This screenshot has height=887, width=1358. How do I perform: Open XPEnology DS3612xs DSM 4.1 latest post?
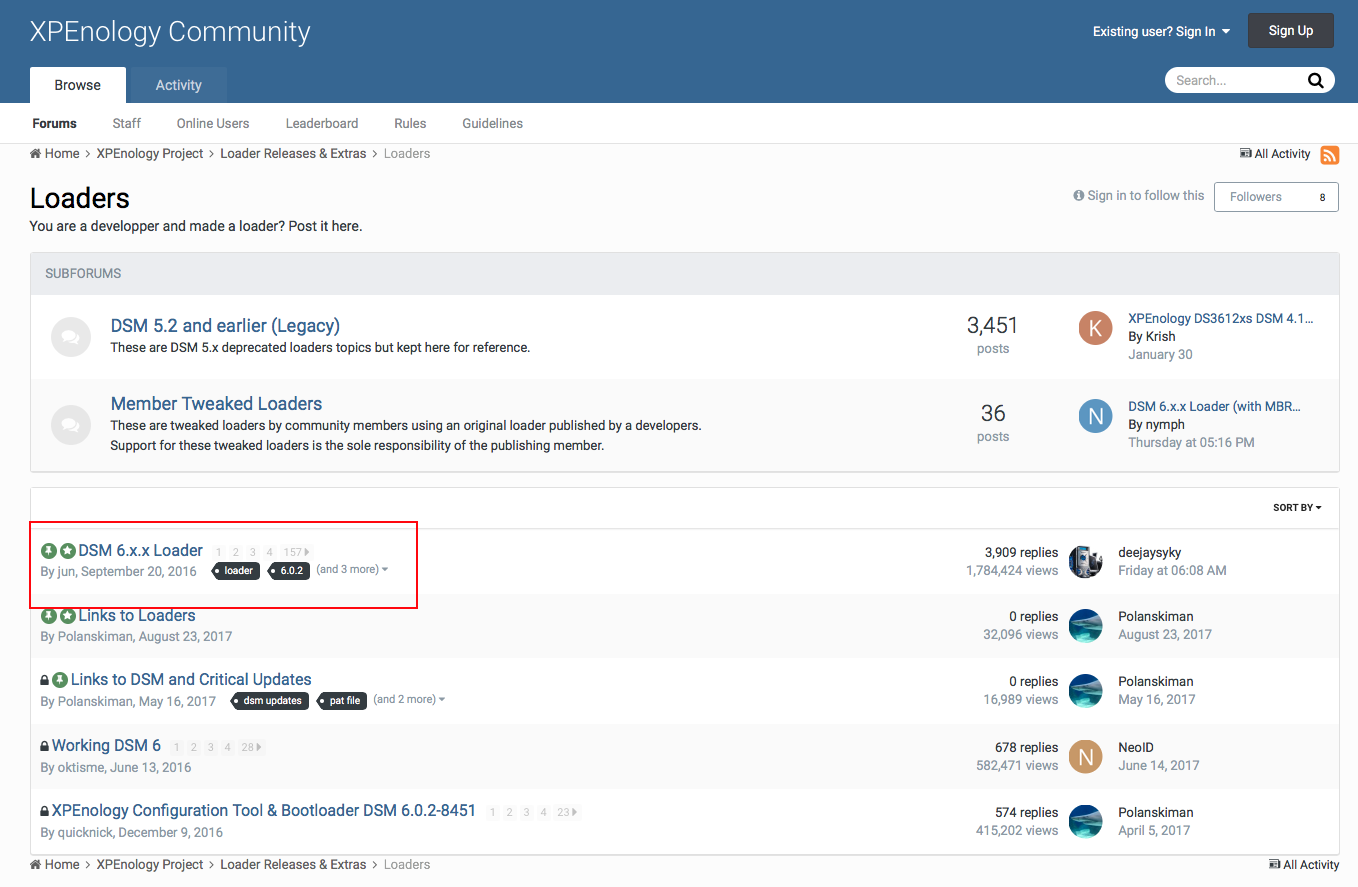coord(1221,318)
